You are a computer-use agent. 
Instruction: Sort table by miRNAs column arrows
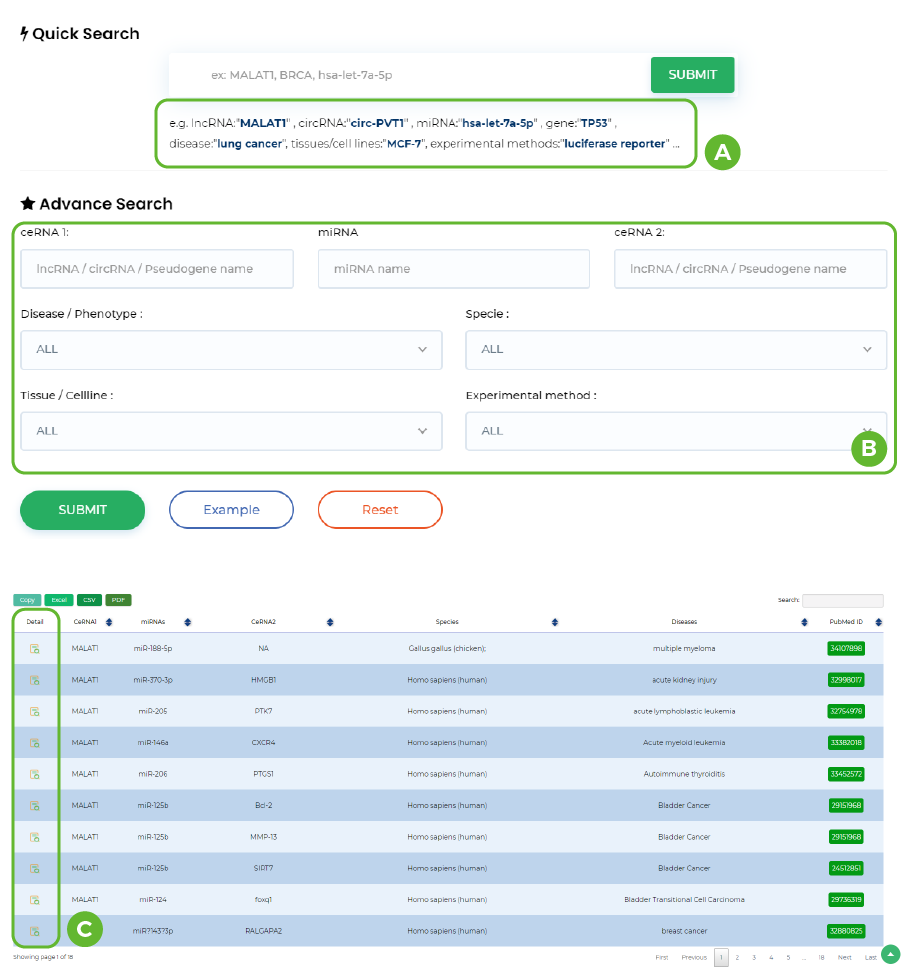point(187,622)
